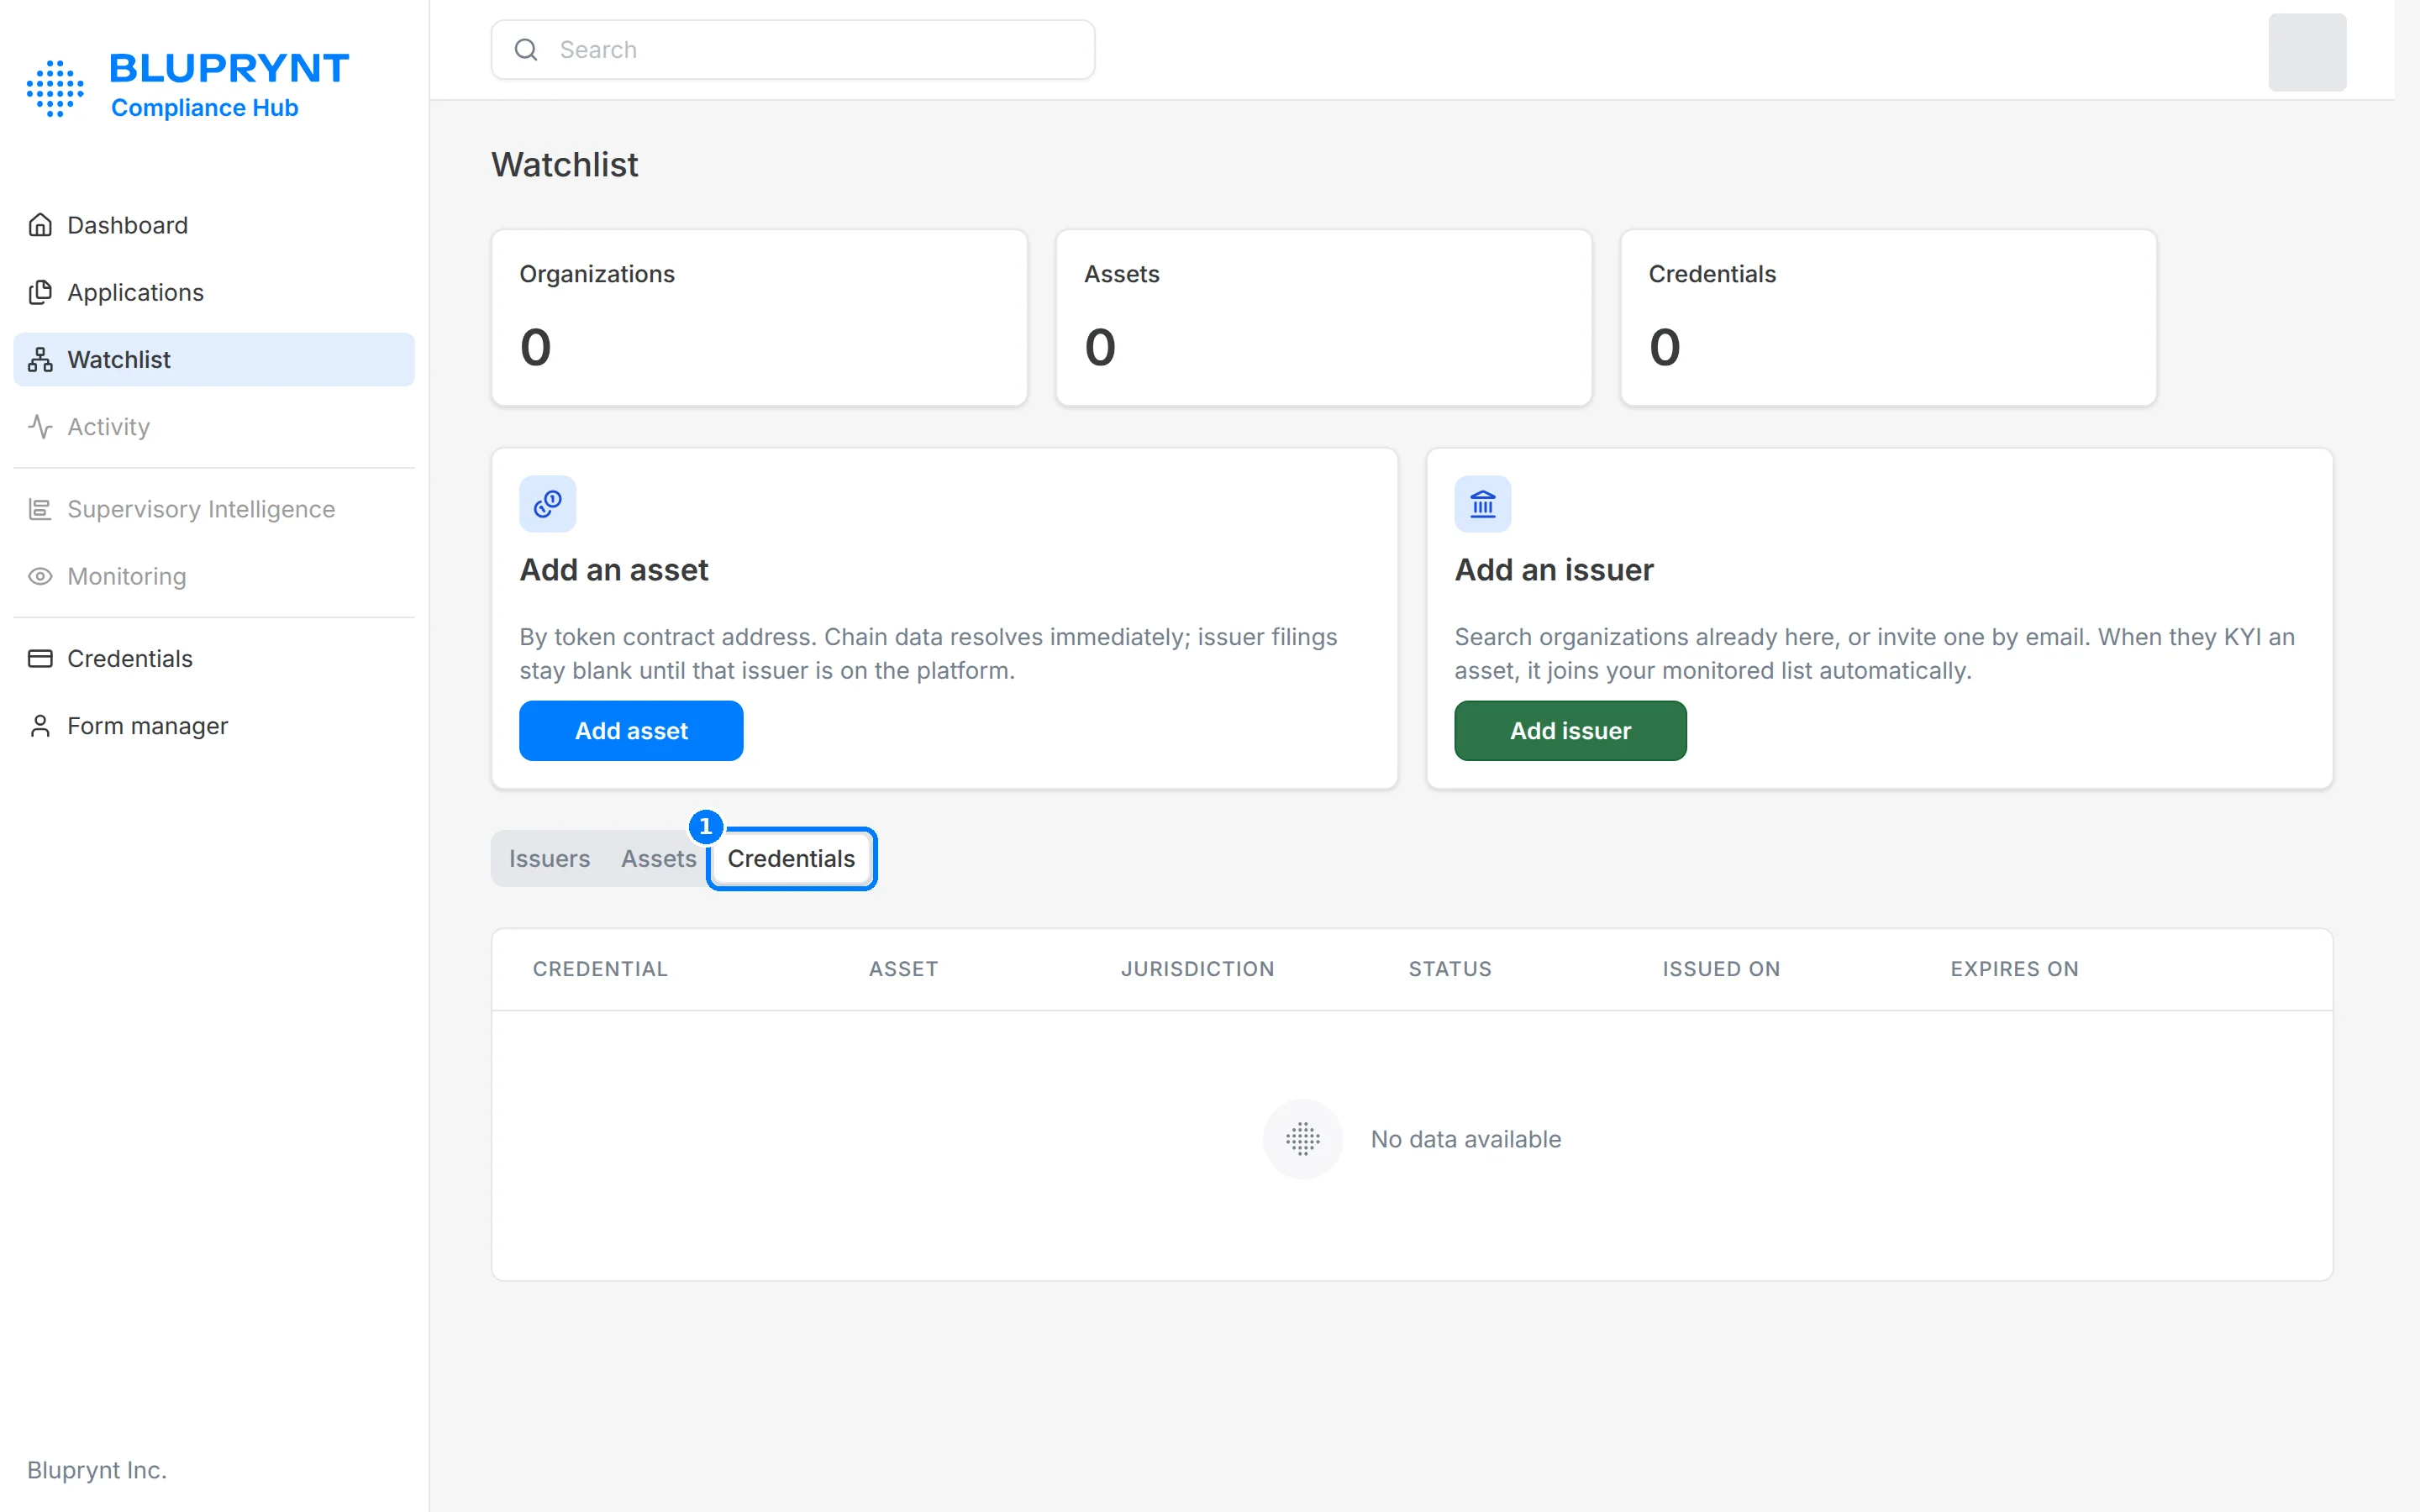Click the profile avatar placeholder in top right
The height and width of the screenshot is (1512, 2420).
tap(2306, 52)
